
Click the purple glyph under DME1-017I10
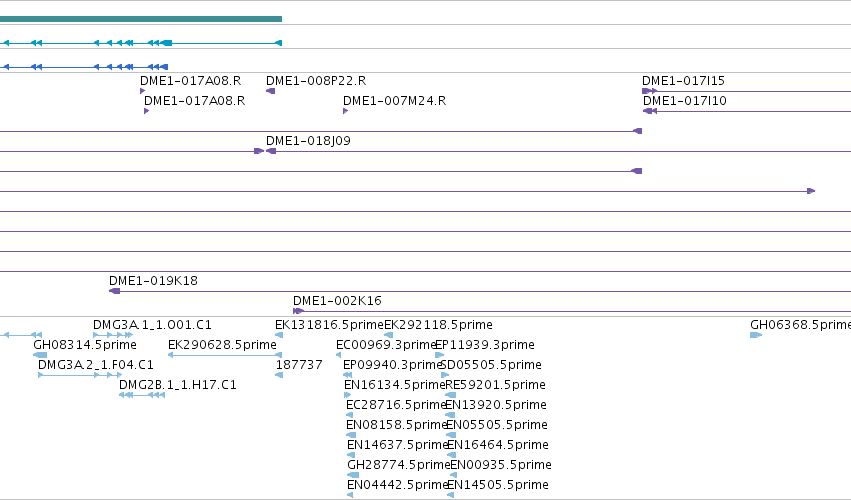[x=650, y=111]
